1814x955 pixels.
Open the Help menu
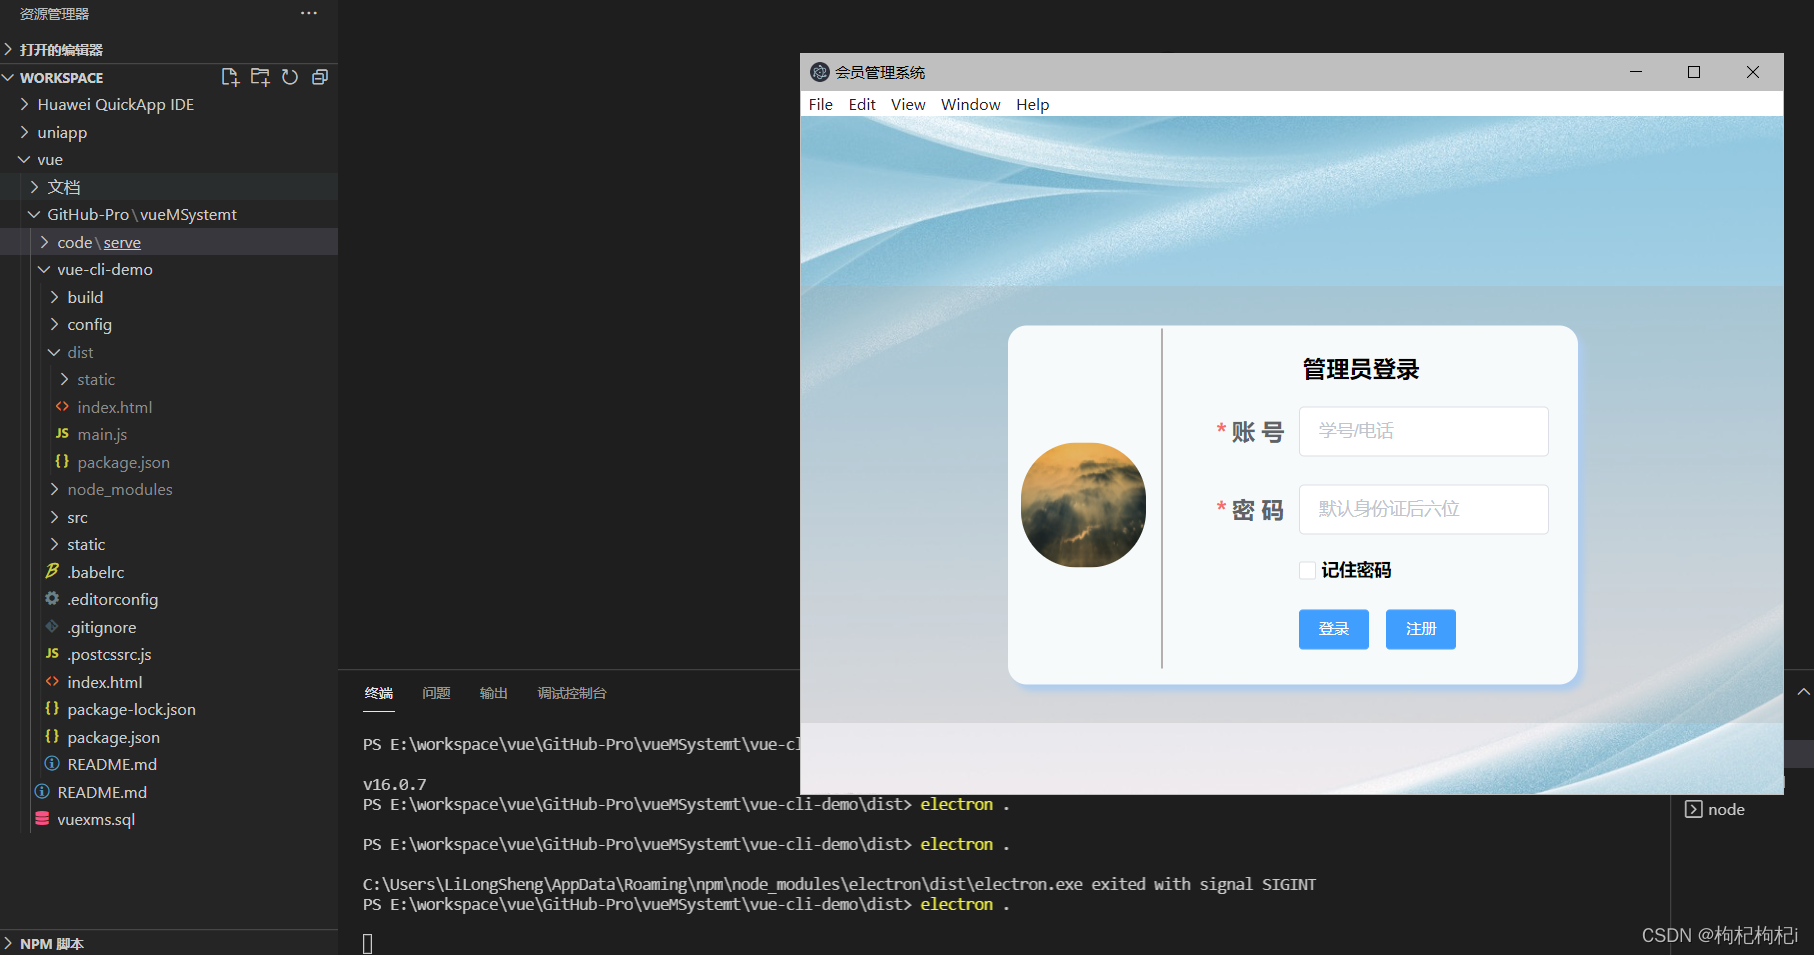(x=1033, y=104)
